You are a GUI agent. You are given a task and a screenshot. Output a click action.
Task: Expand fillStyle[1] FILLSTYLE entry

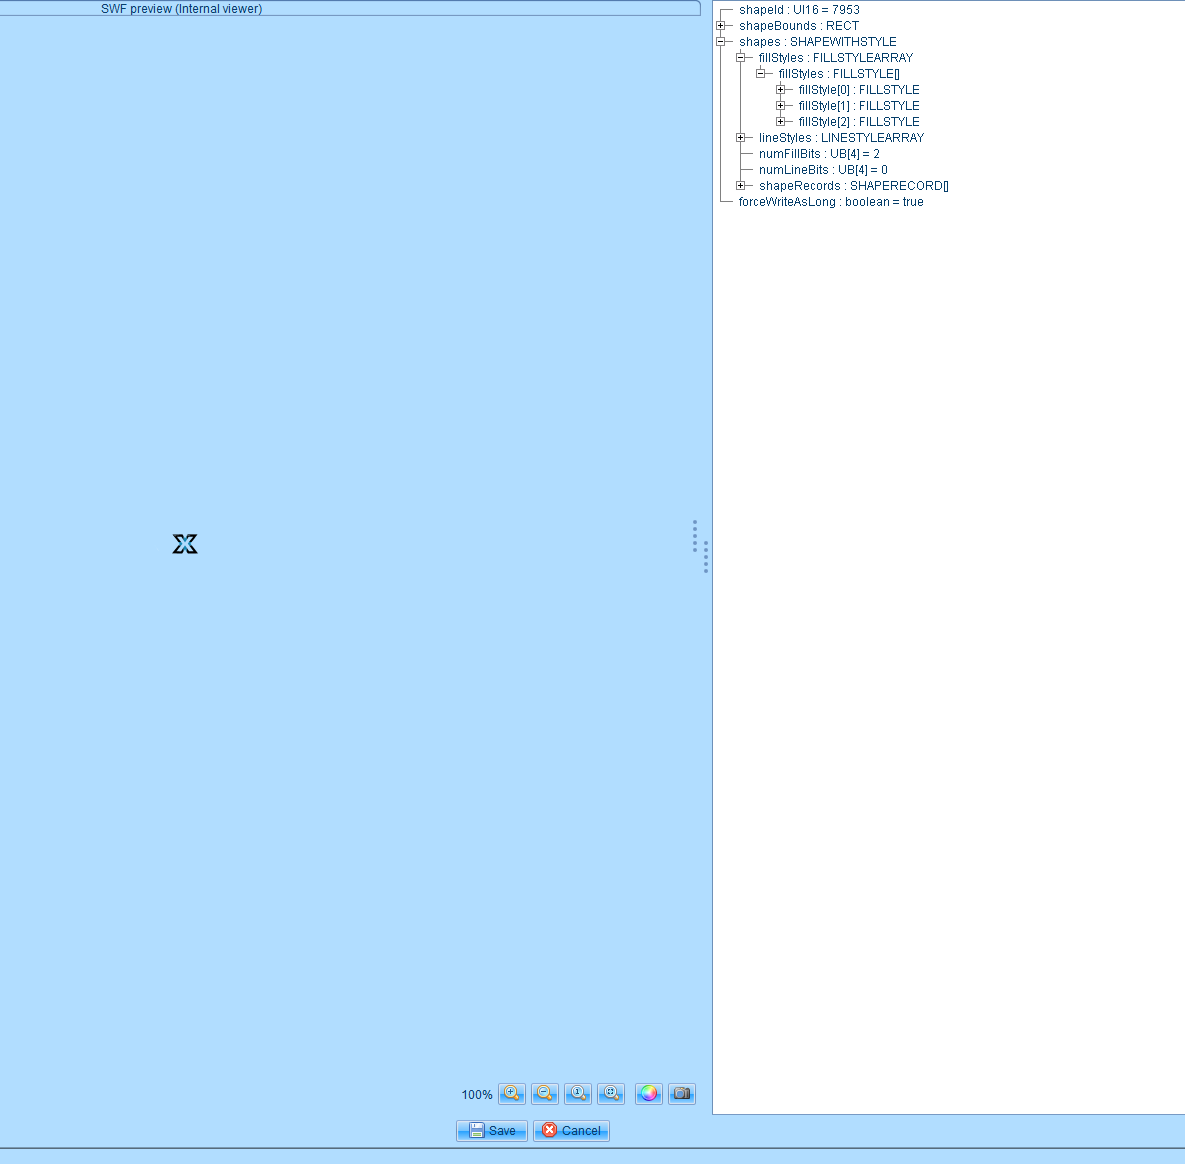point(780,106)
